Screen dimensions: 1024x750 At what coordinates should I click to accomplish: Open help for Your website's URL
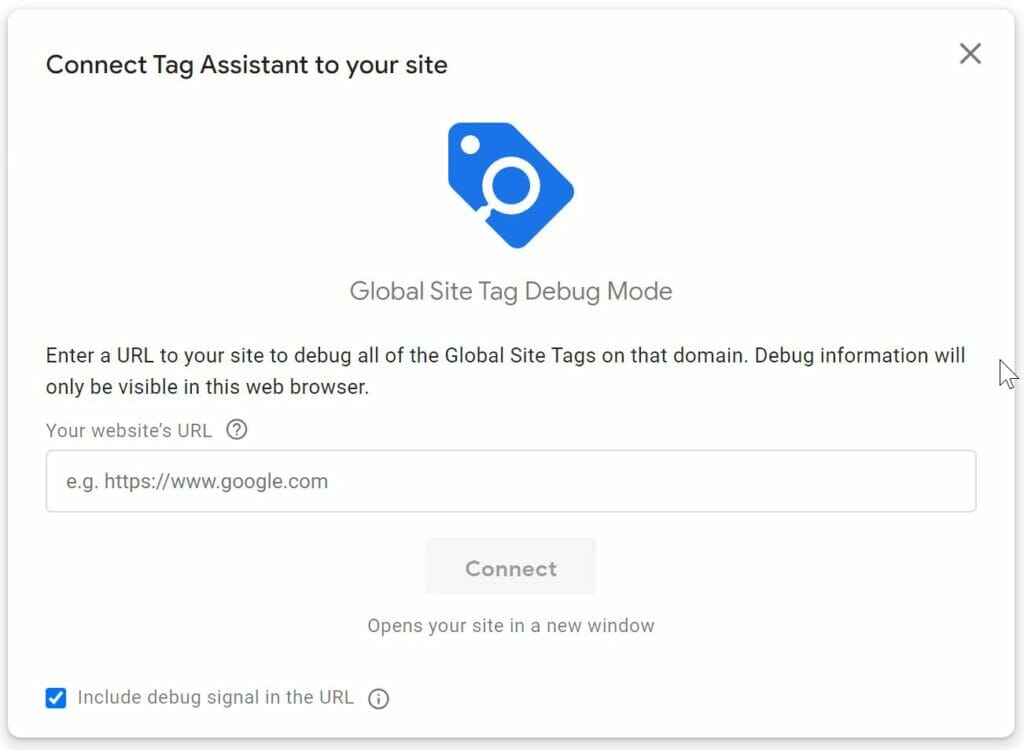point(236,430)
